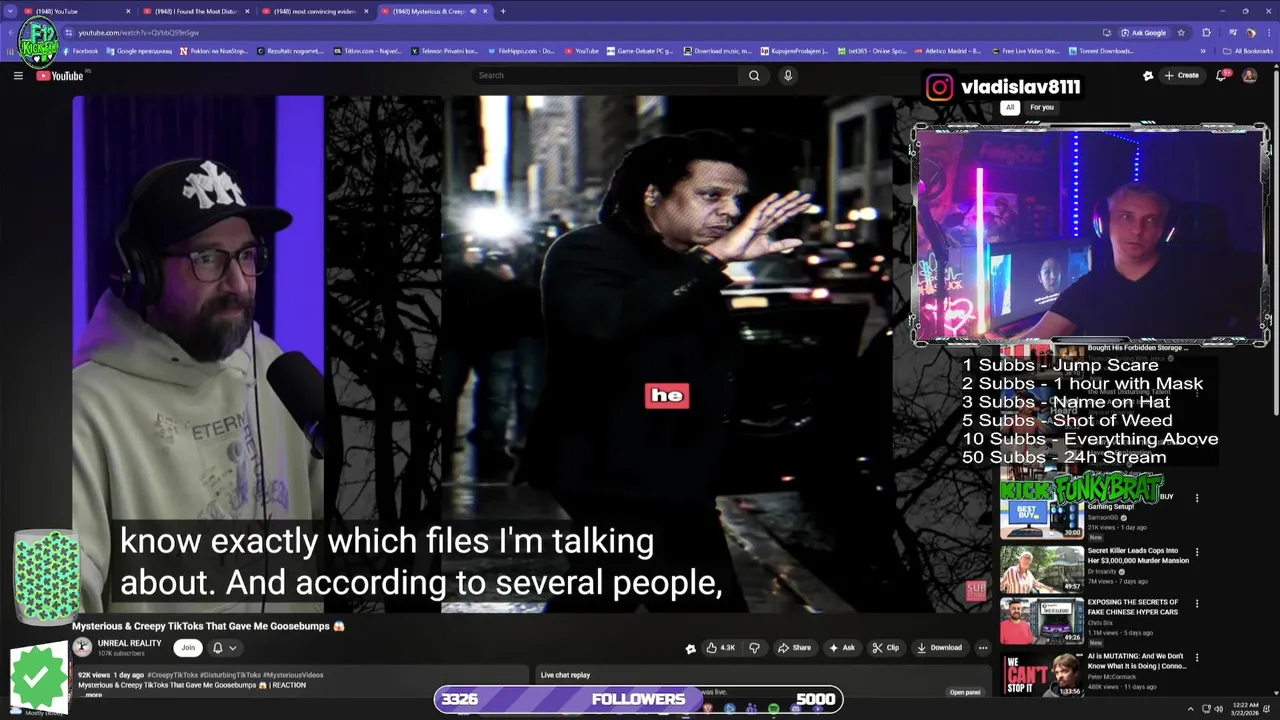Open the Create button
The image size is (1280, 720).
point(1181,75)
